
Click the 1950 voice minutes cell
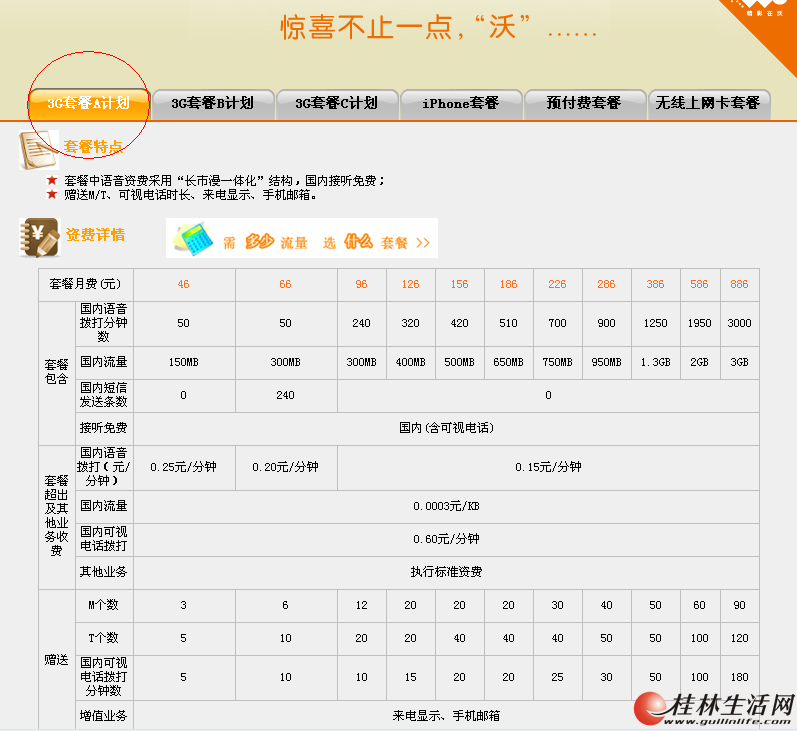(699, 323)
